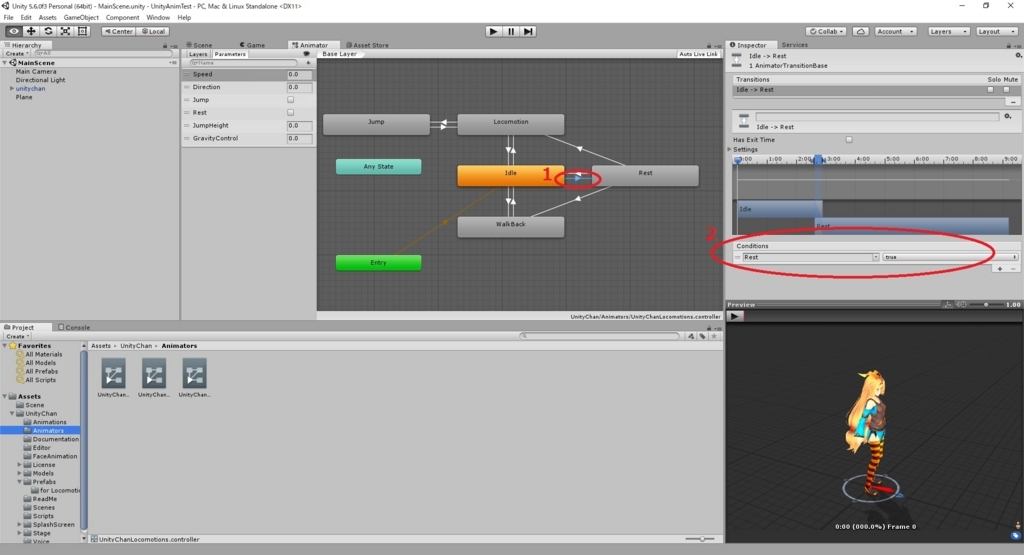The height and width of the screenshot is (555, 1024).
Task: Switch to the Console tab
Action: (74, 327)
